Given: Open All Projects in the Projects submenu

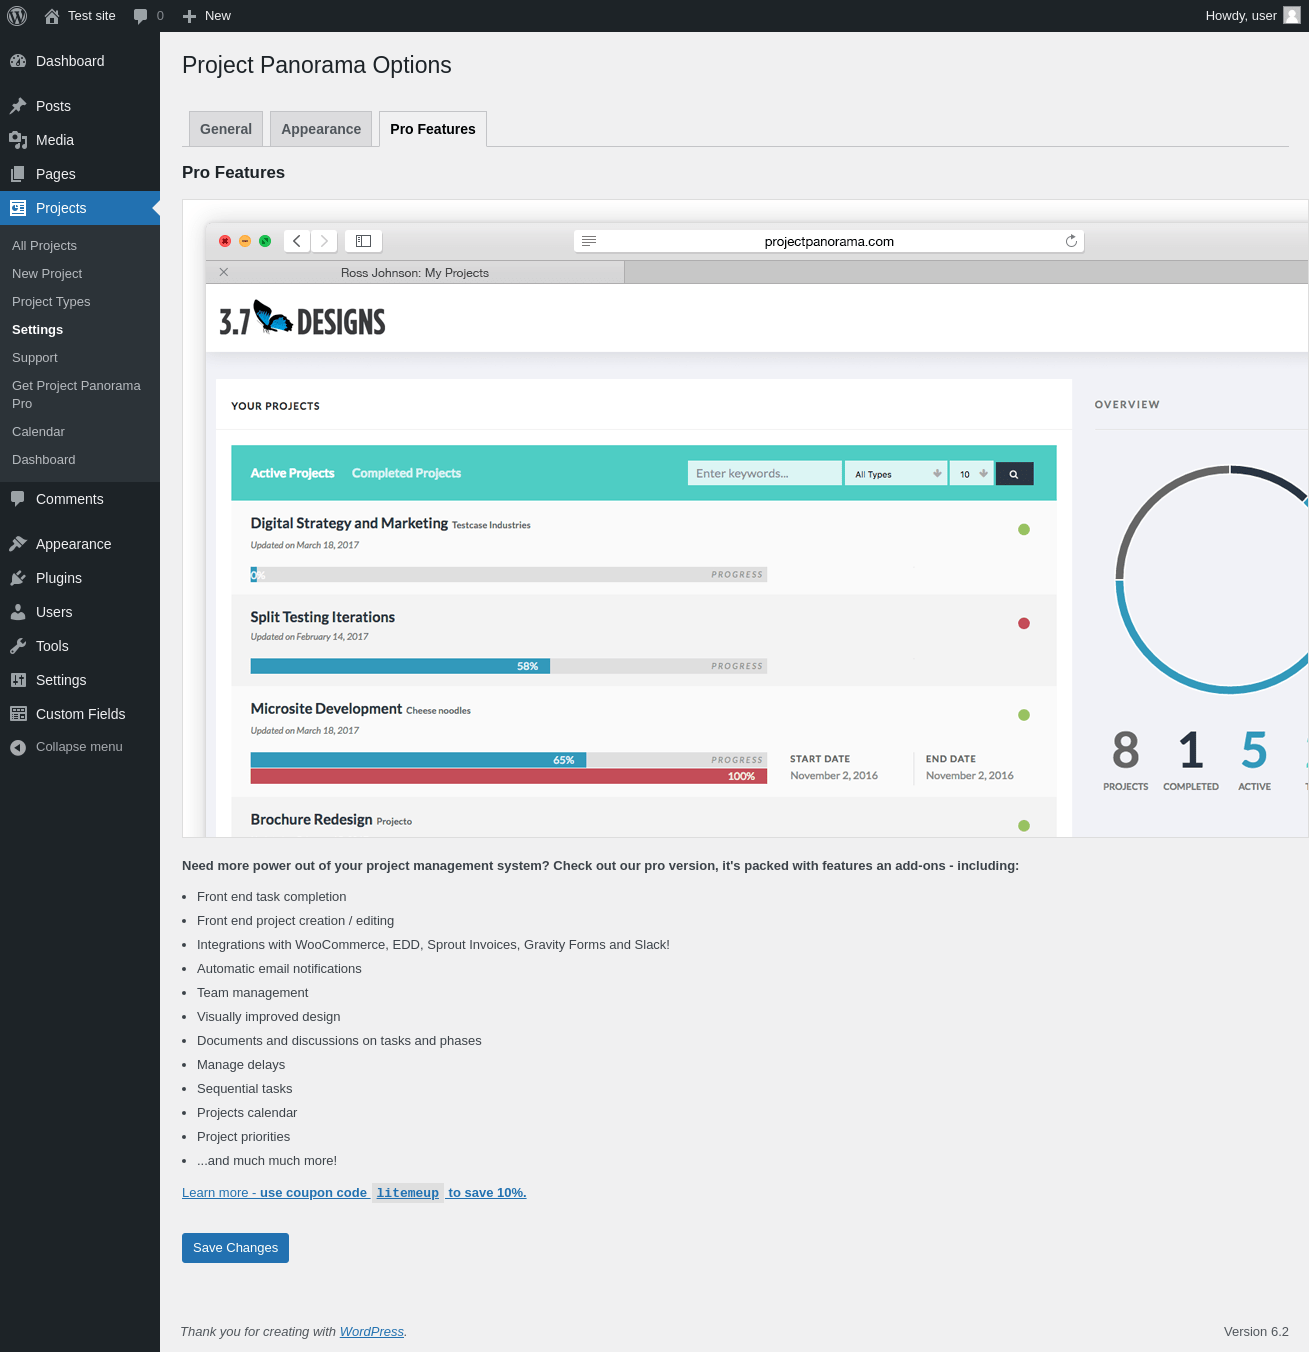Looking at the screenshot, I should click(44, 246).
